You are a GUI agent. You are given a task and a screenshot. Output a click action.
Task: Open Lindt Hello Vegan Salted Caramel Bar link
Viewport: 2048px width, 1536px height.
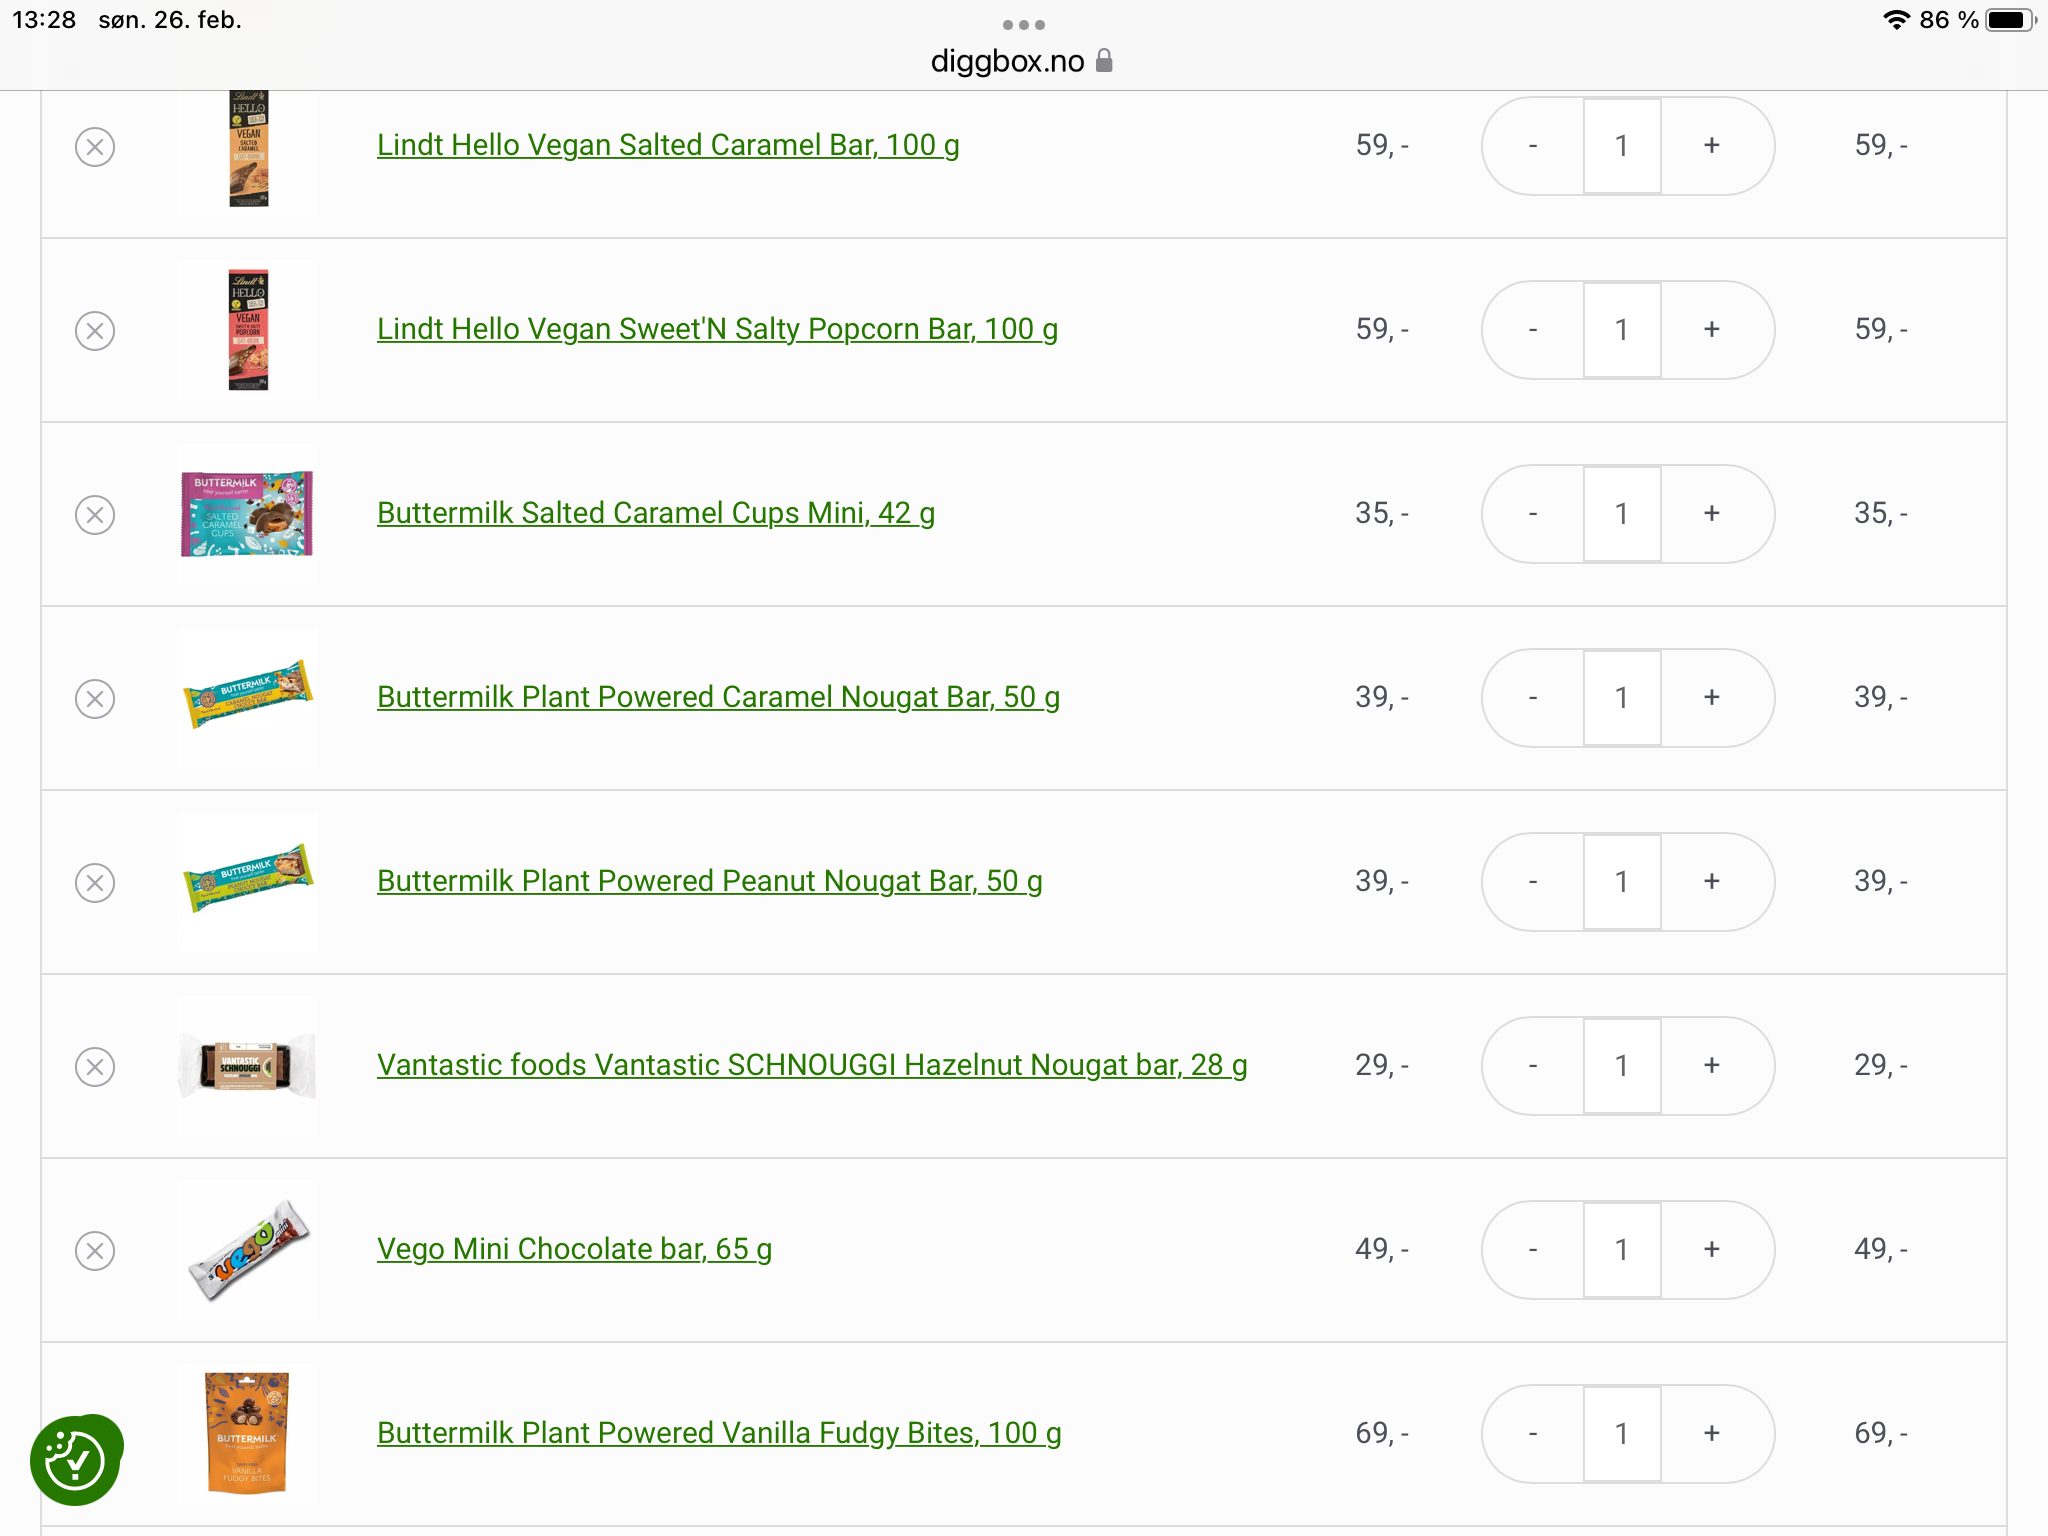(x=668, y=146)
